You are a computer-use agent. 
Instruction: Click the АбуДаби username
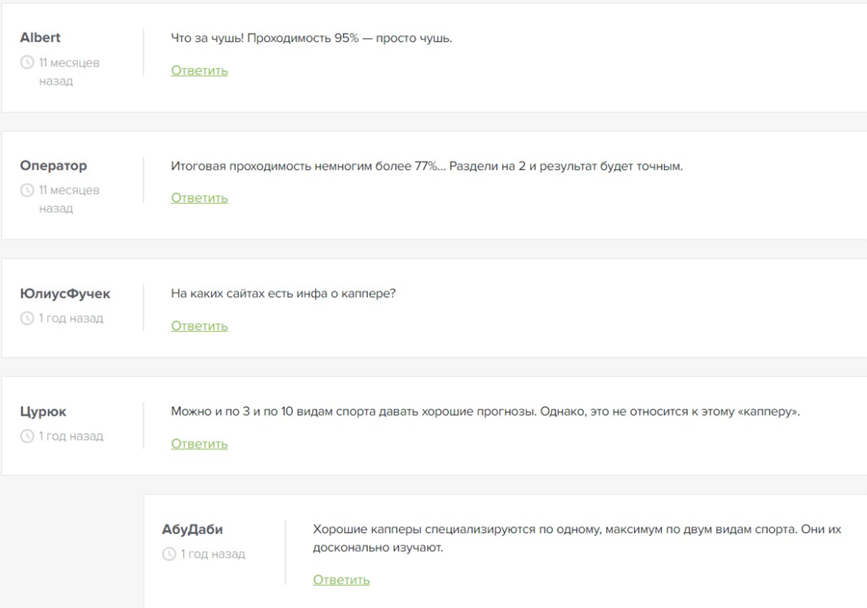192,529
